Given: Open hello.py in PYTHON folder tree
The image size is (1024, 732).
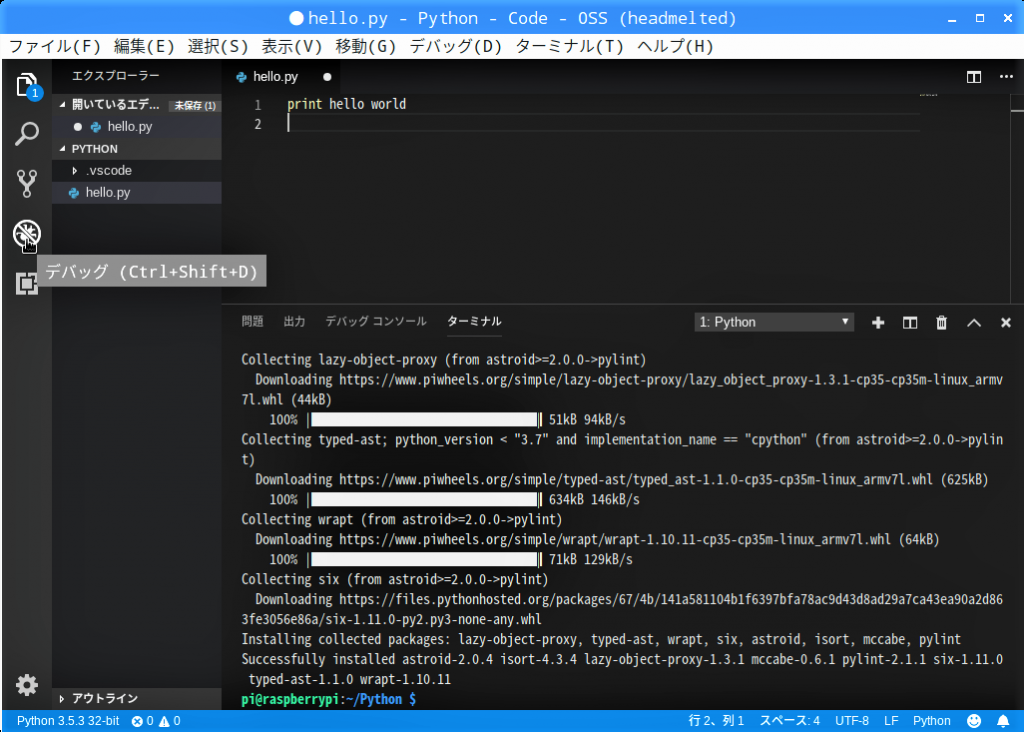Looking at the screenshot, I should (x=137, y=193).
